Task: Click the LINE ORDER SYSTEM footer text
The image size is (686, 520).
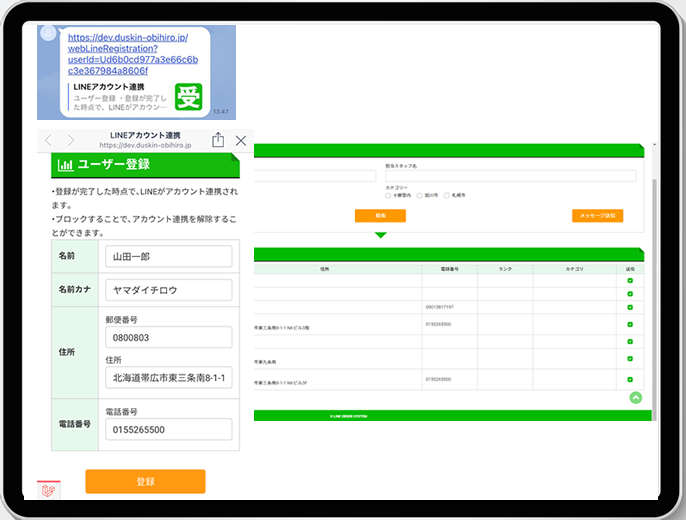Action: coord(349,416)
